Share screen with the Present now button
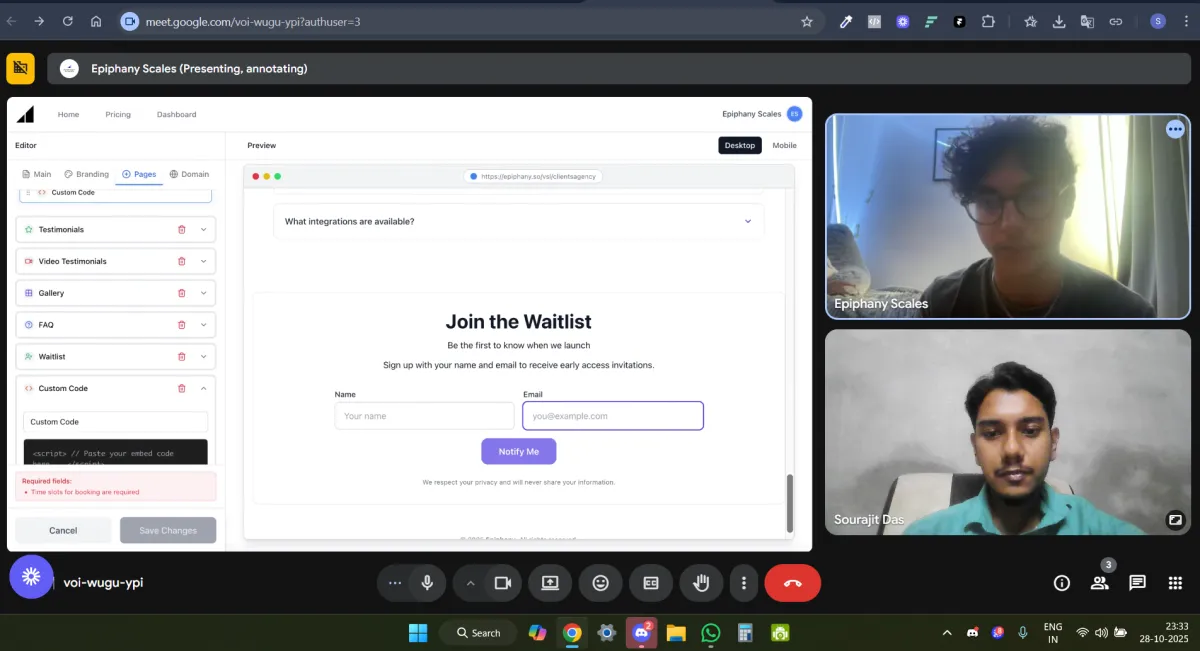The image size is (1200, 651). pos(549,583)
